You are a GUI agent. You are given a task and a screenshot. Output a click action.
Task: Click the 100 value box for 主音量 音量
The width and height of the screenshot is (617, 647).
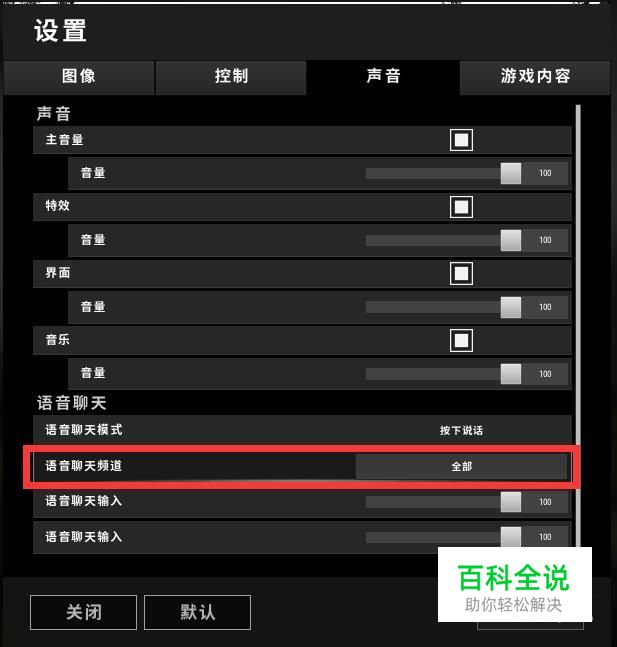pos(545,173)
